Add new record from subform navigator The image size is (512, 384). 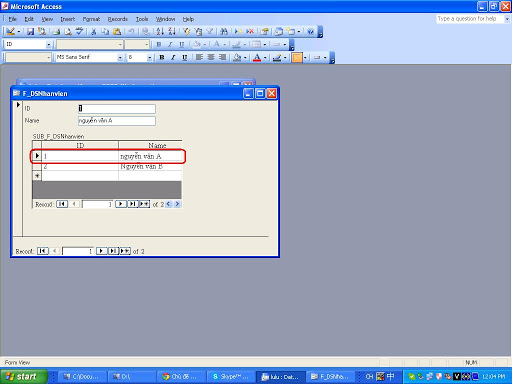(144, 204)
